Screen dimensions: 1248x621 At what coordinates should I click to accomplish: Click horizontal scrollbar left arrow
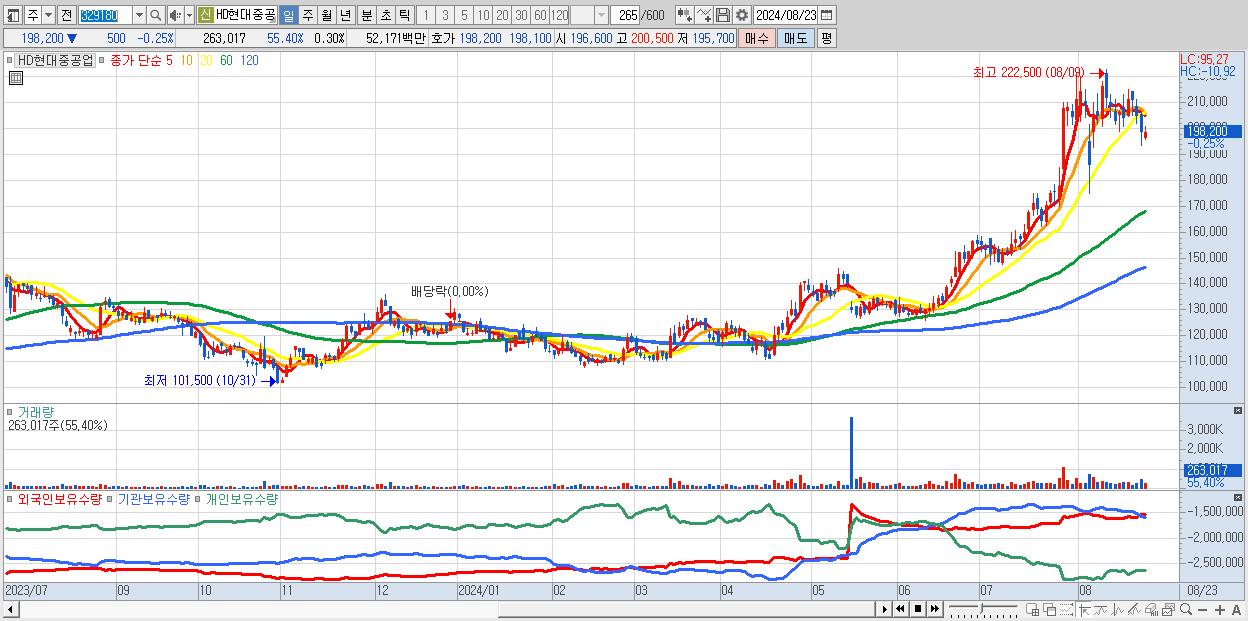pos(10,609)
